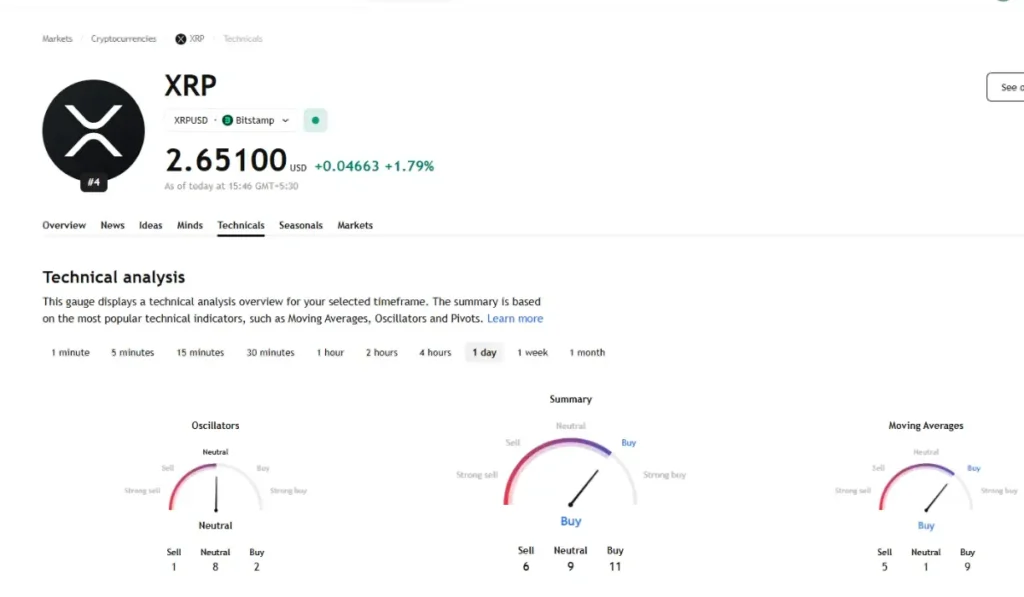
Task: Click the Bitstamp exchange logo icon
Action: coord(227,120)
